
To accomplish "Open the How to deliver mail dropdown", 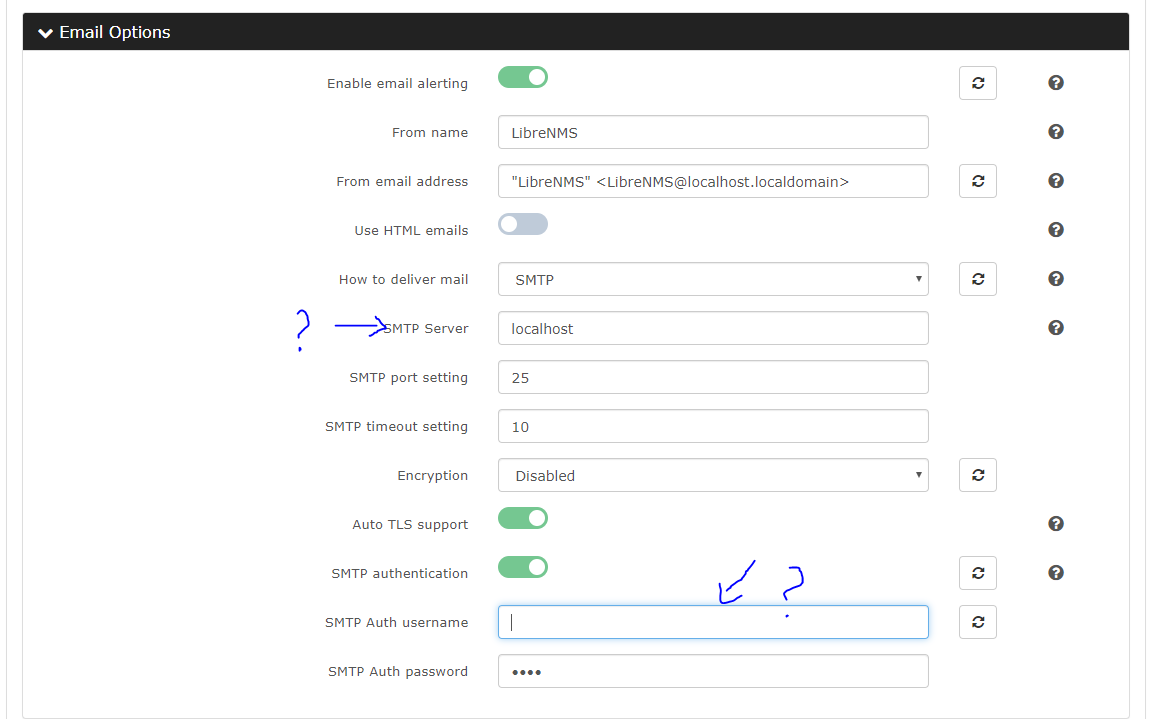I will coord(712,279).
